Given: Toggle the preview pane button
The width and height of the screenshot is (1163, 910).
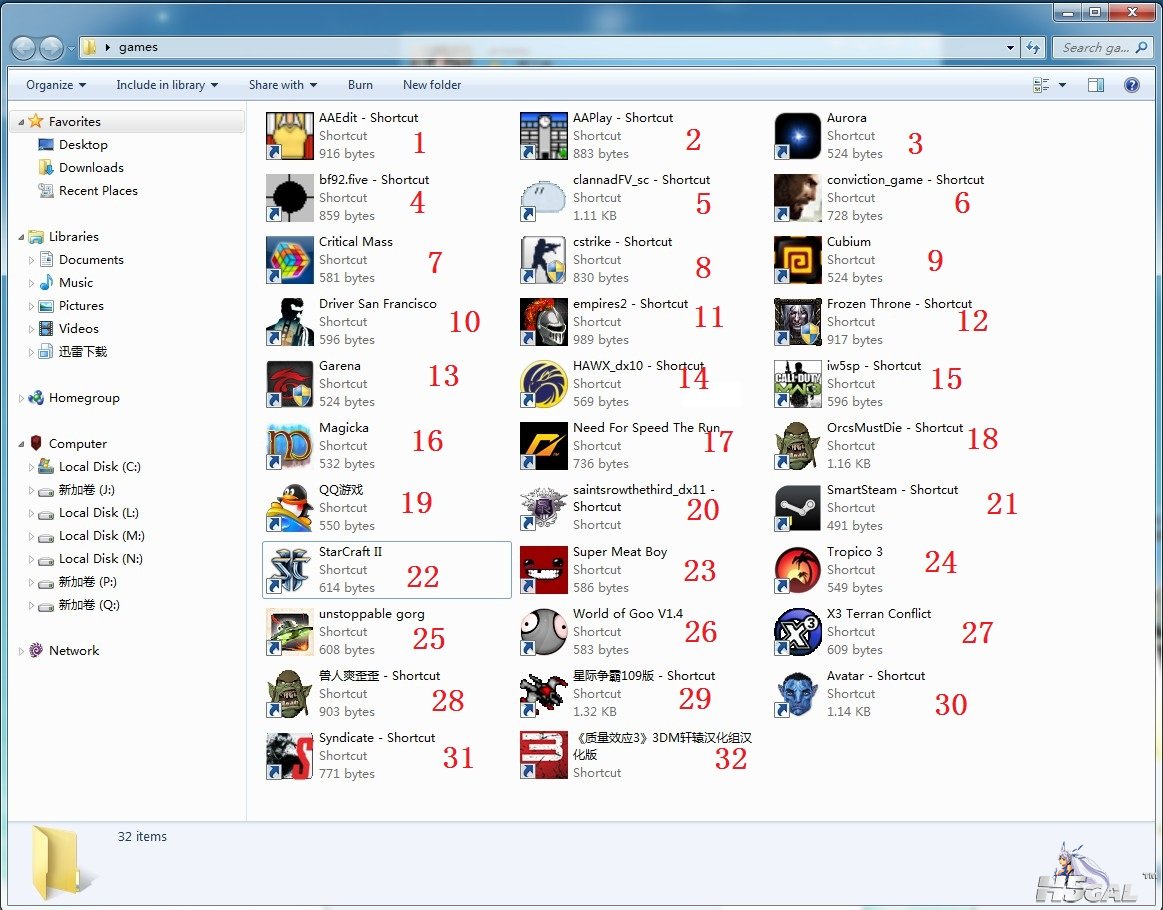Looking at the screenshot, I should pos(1096,85).
